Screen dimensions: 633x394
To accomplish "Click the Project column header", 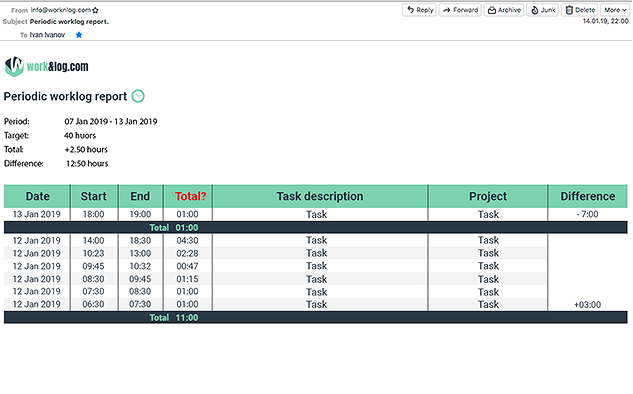I will (488, 196).
